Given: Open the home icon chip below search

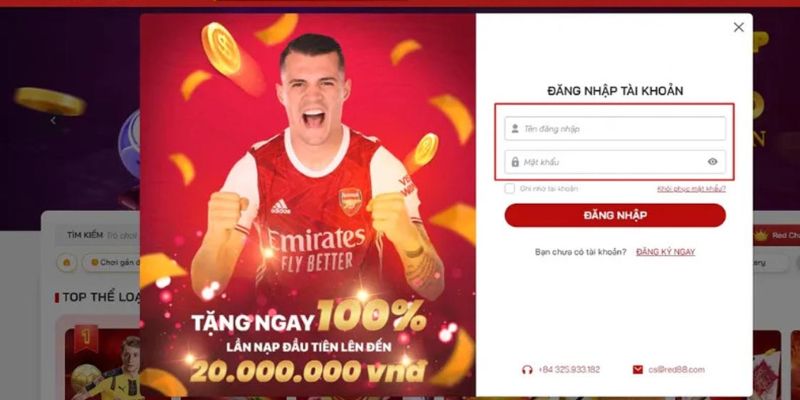Looking at the screenshot, I should click(66, 262).
